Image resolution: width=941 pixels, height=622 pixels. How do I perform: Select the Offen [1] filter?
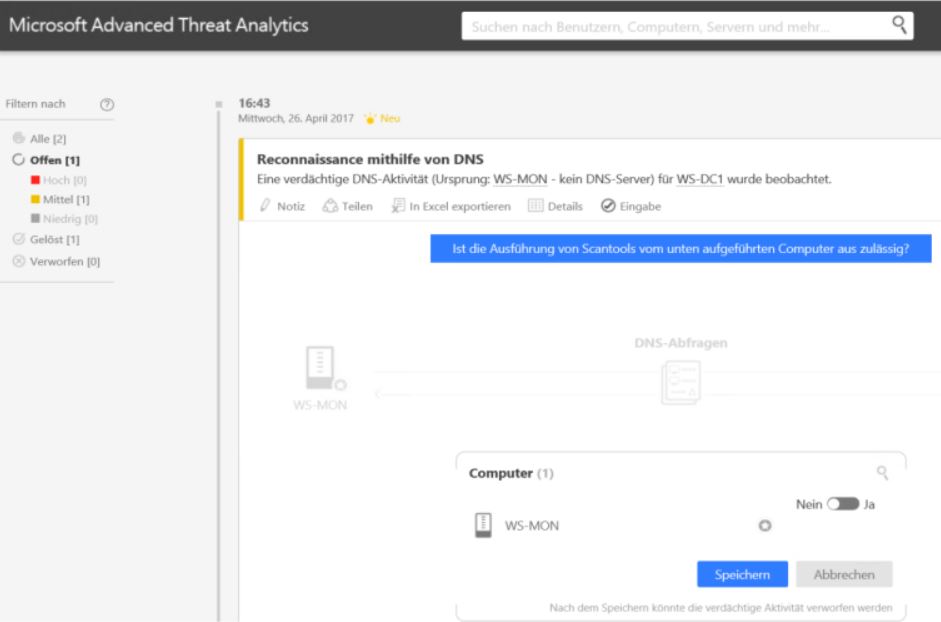tap(46, 160)
